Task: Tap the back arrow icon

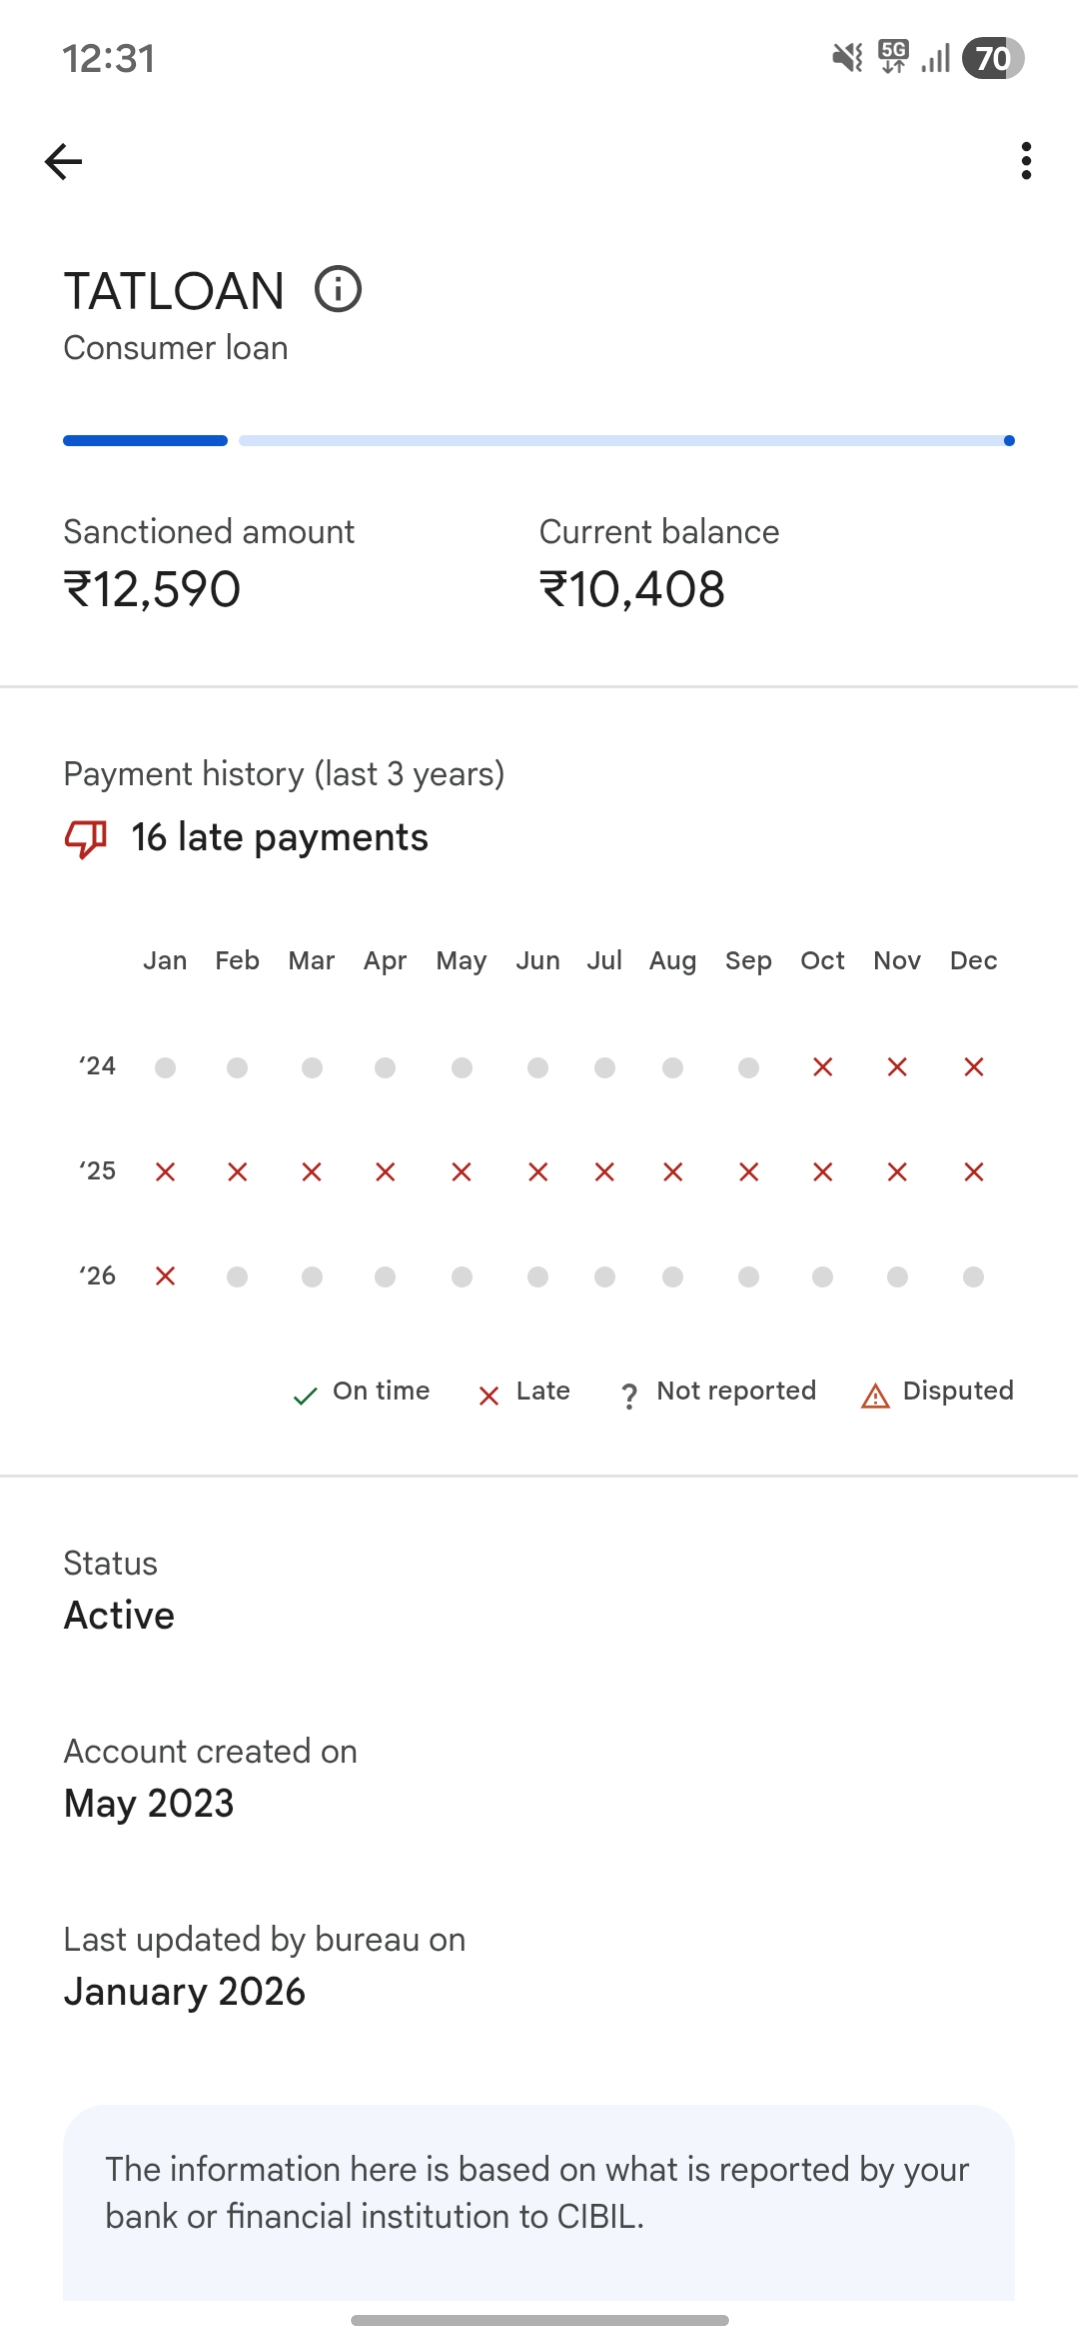Action: [x=64, y=161]
